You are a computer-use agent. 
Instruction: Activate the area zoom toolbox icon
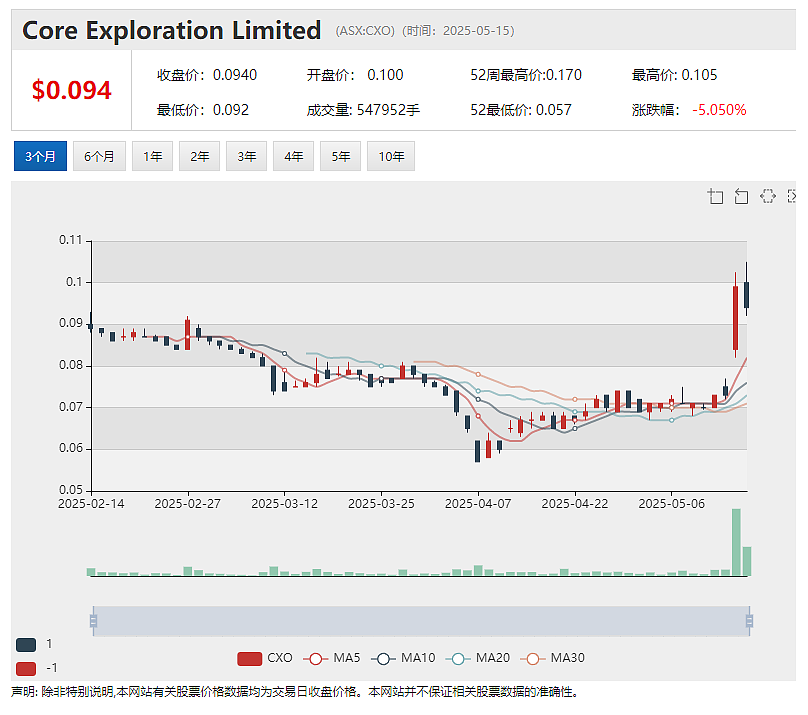715,196
